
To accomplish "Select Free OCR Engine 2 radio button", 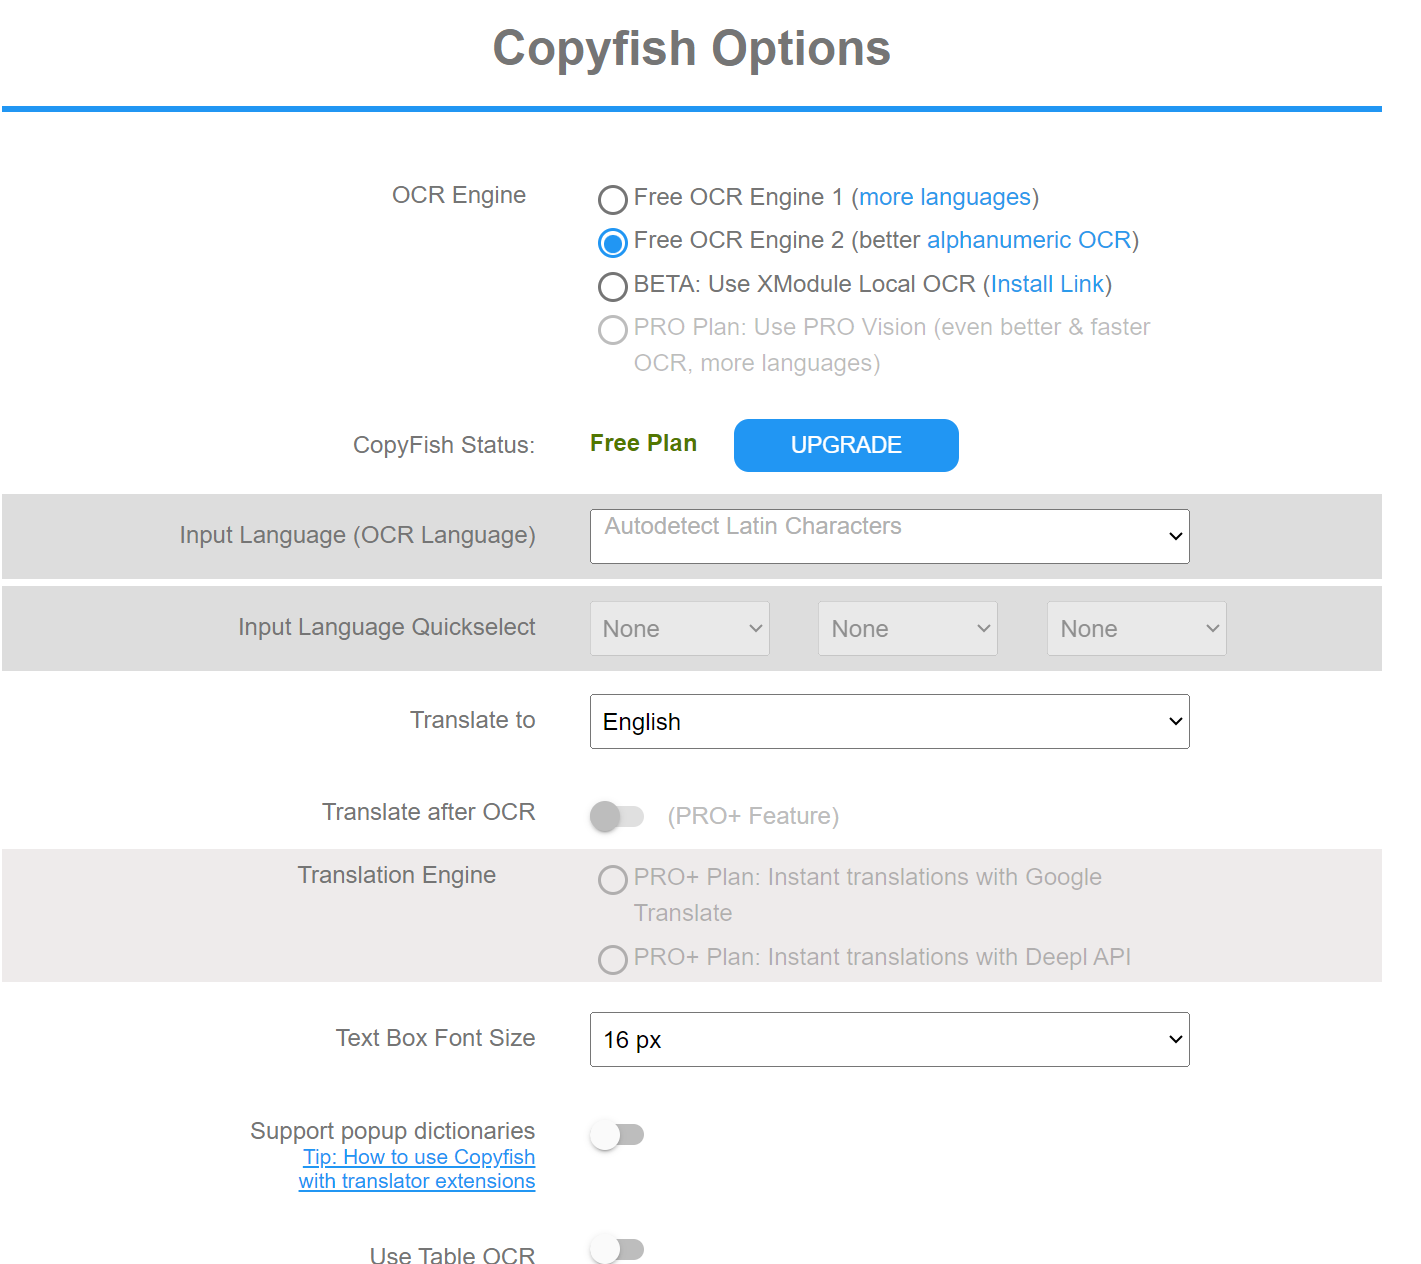I will point(613,243).
